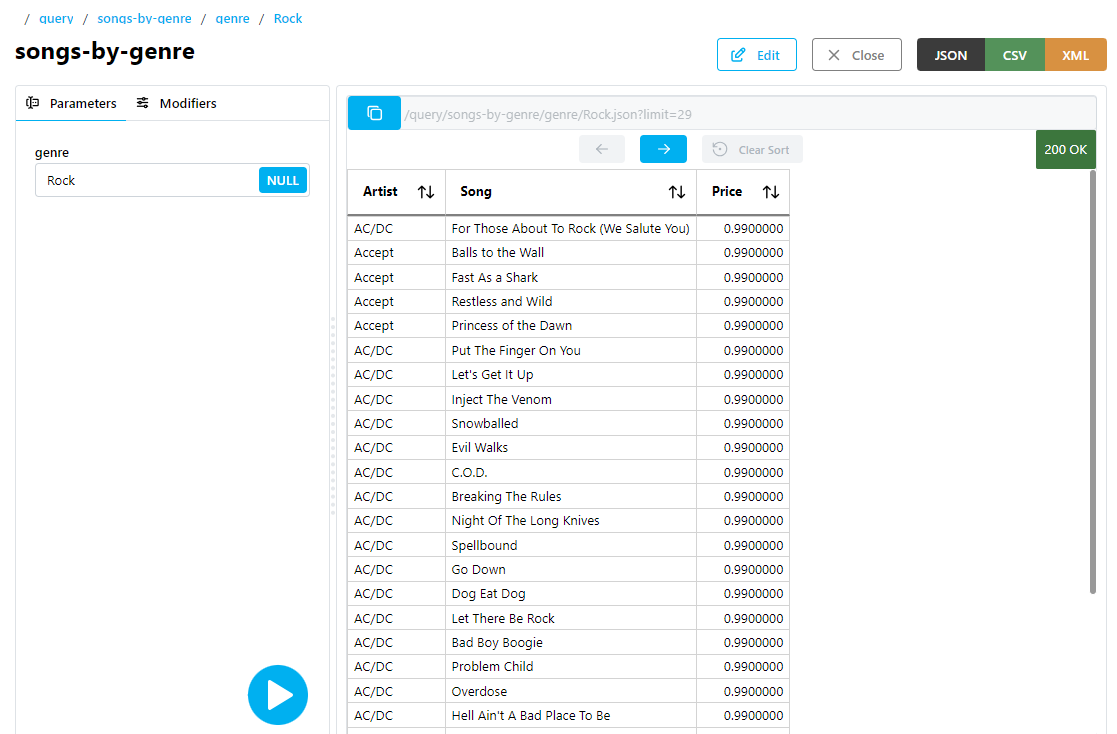
Task: Sort the table by Song column arrows
Action: (x=677, y=192)
